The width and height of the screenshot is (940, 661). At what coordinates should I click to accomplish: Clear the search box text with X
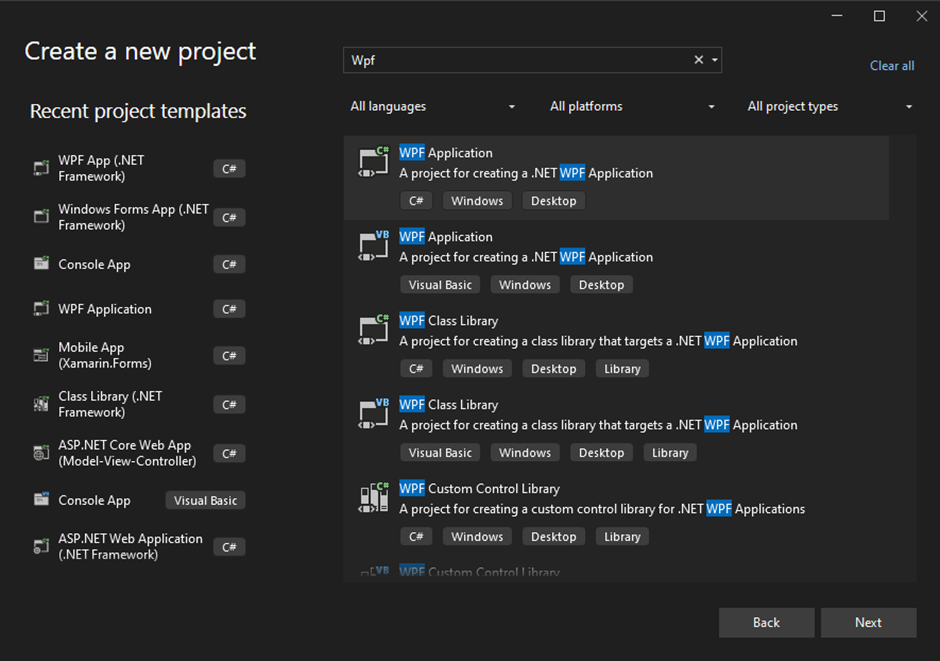pos(699,60)
